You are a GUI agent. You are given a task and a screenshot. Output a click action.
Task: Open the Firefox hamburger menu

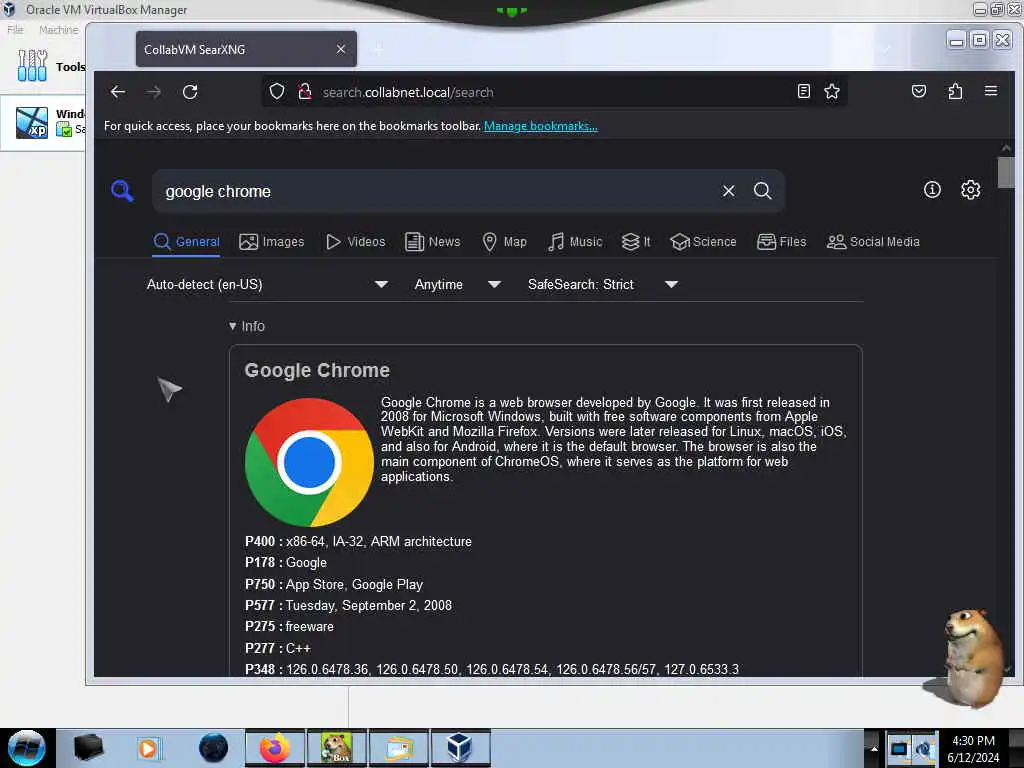[x=991, y=91]
